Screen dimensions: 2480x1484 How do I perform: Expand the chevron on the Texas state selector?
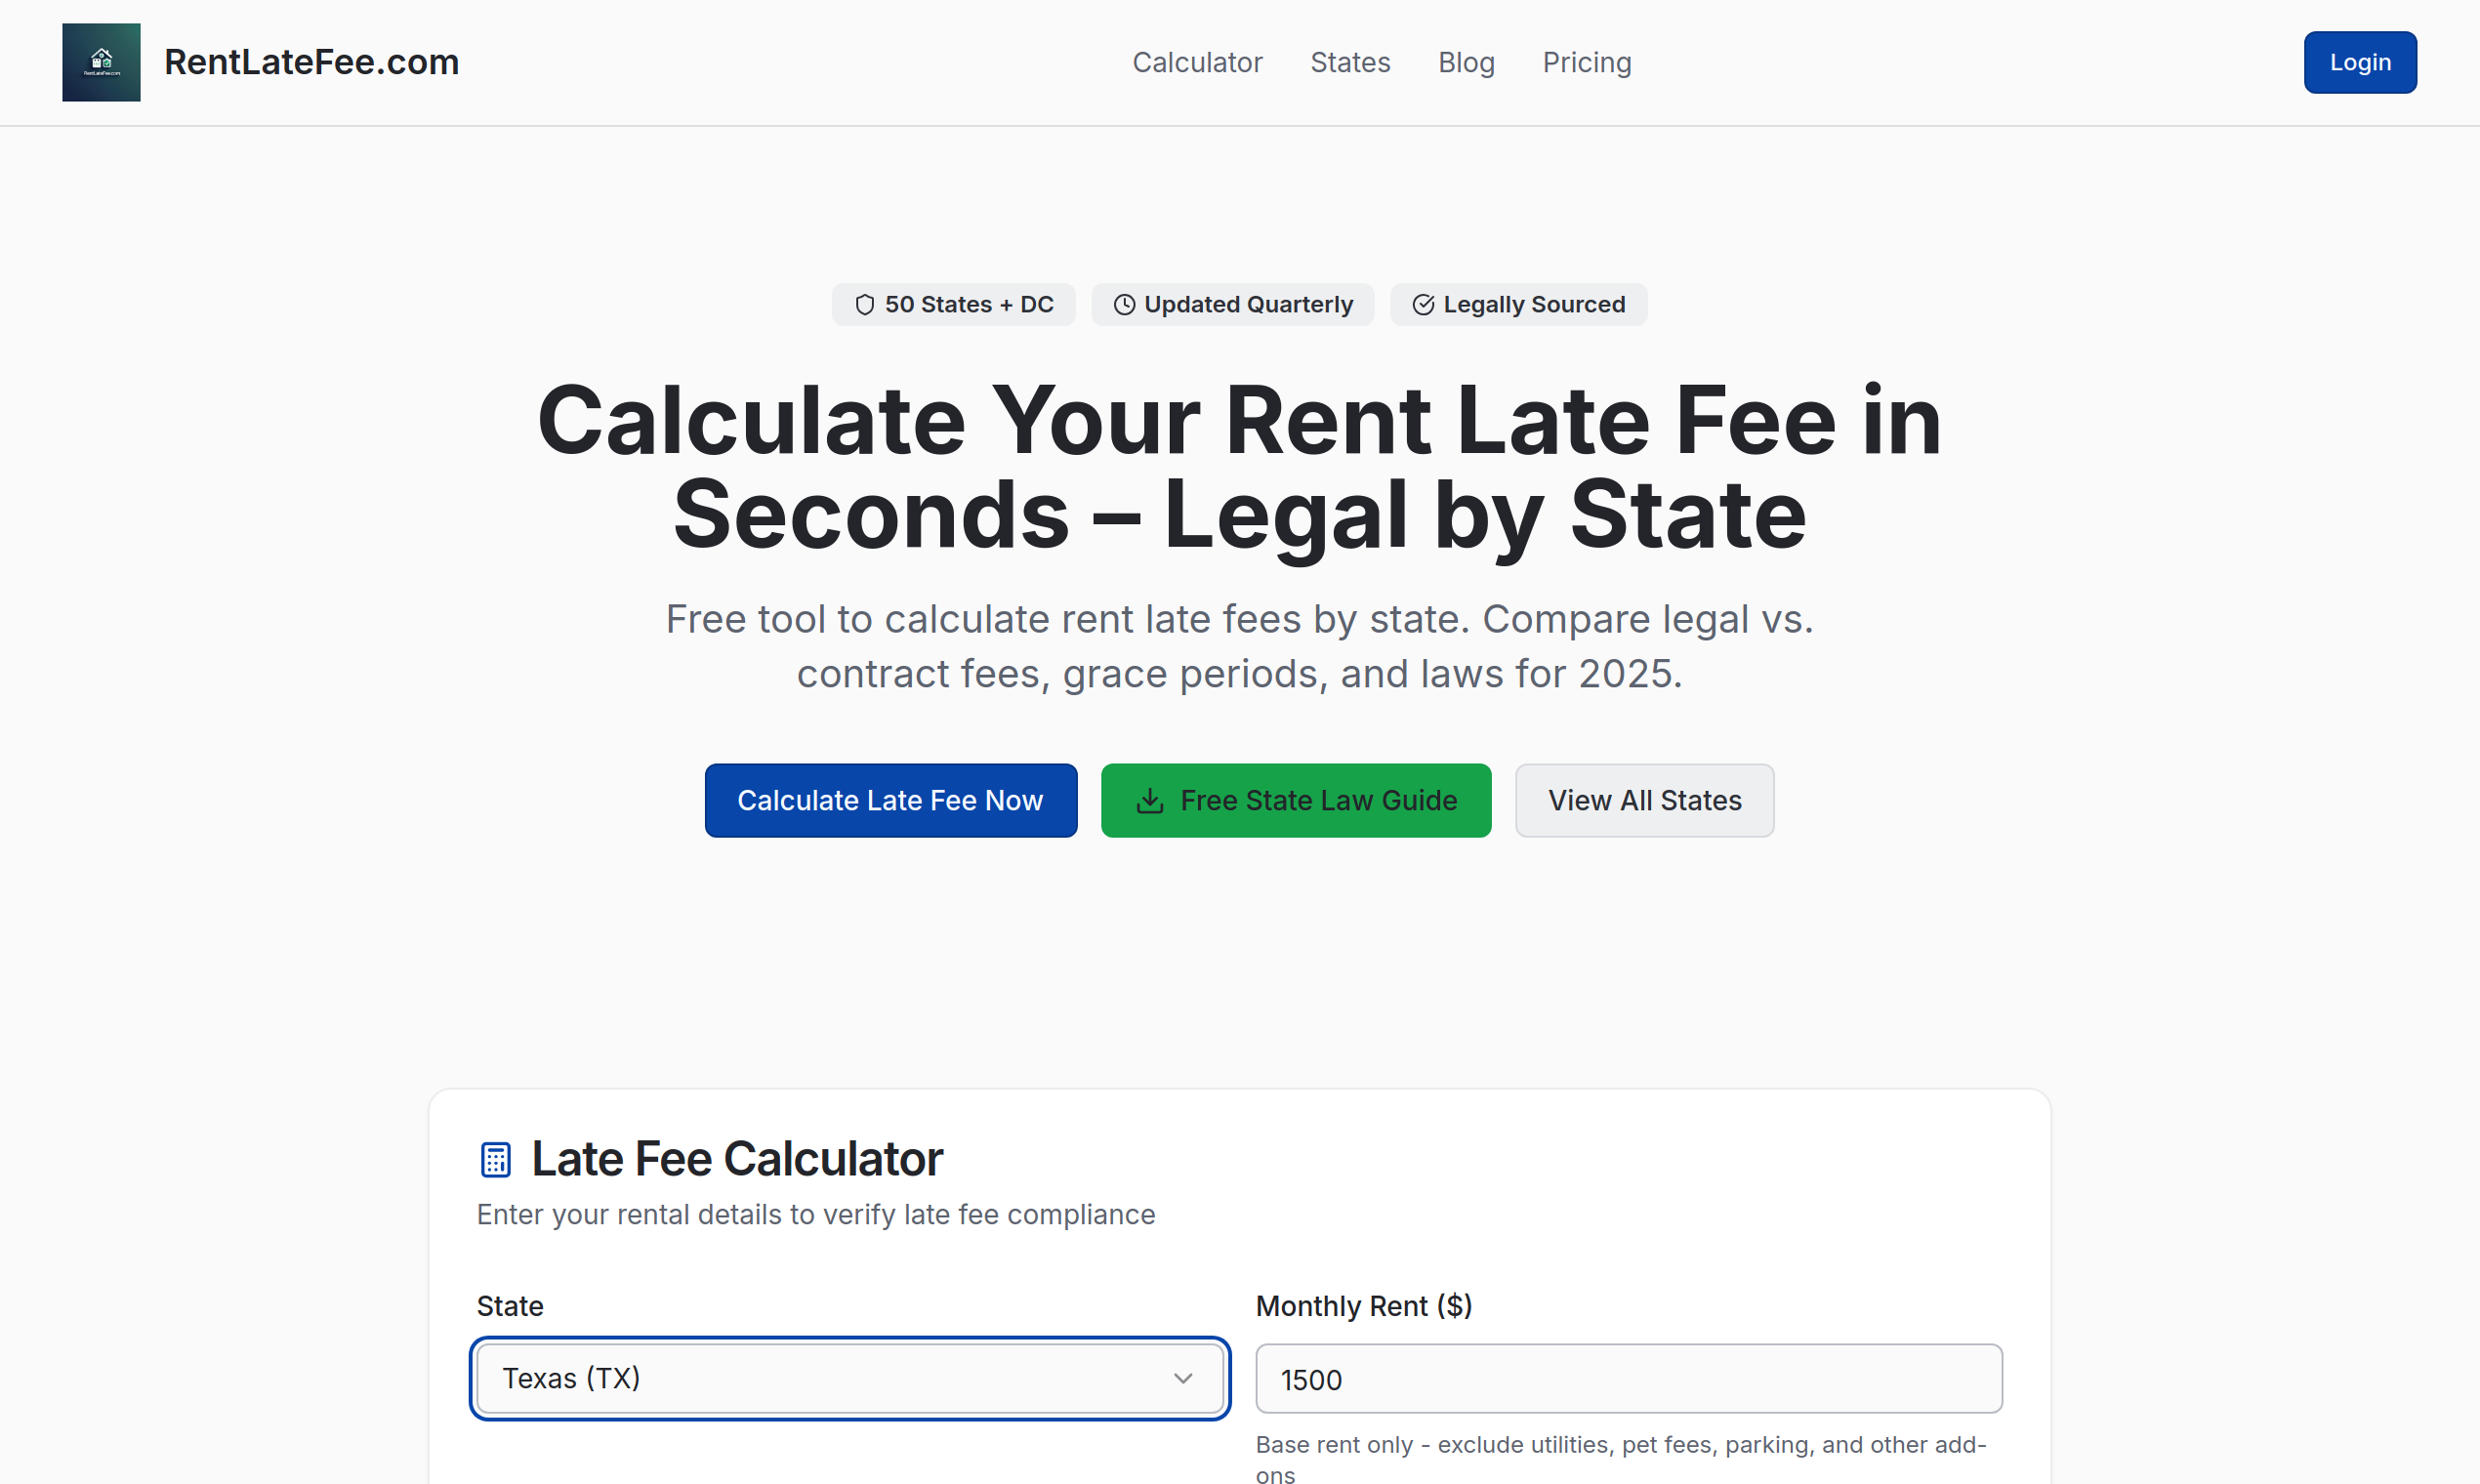tap(1184, 1378)
